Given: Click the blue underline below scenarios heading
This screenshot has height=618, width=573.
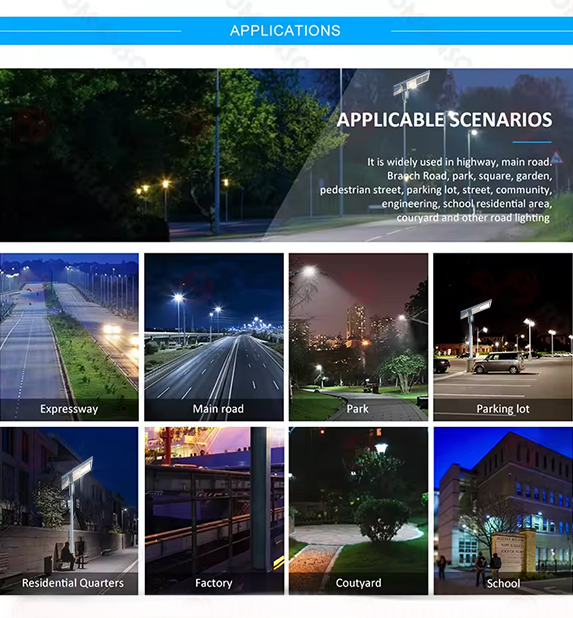Looking at the screenshot, I should coord(532,142).
